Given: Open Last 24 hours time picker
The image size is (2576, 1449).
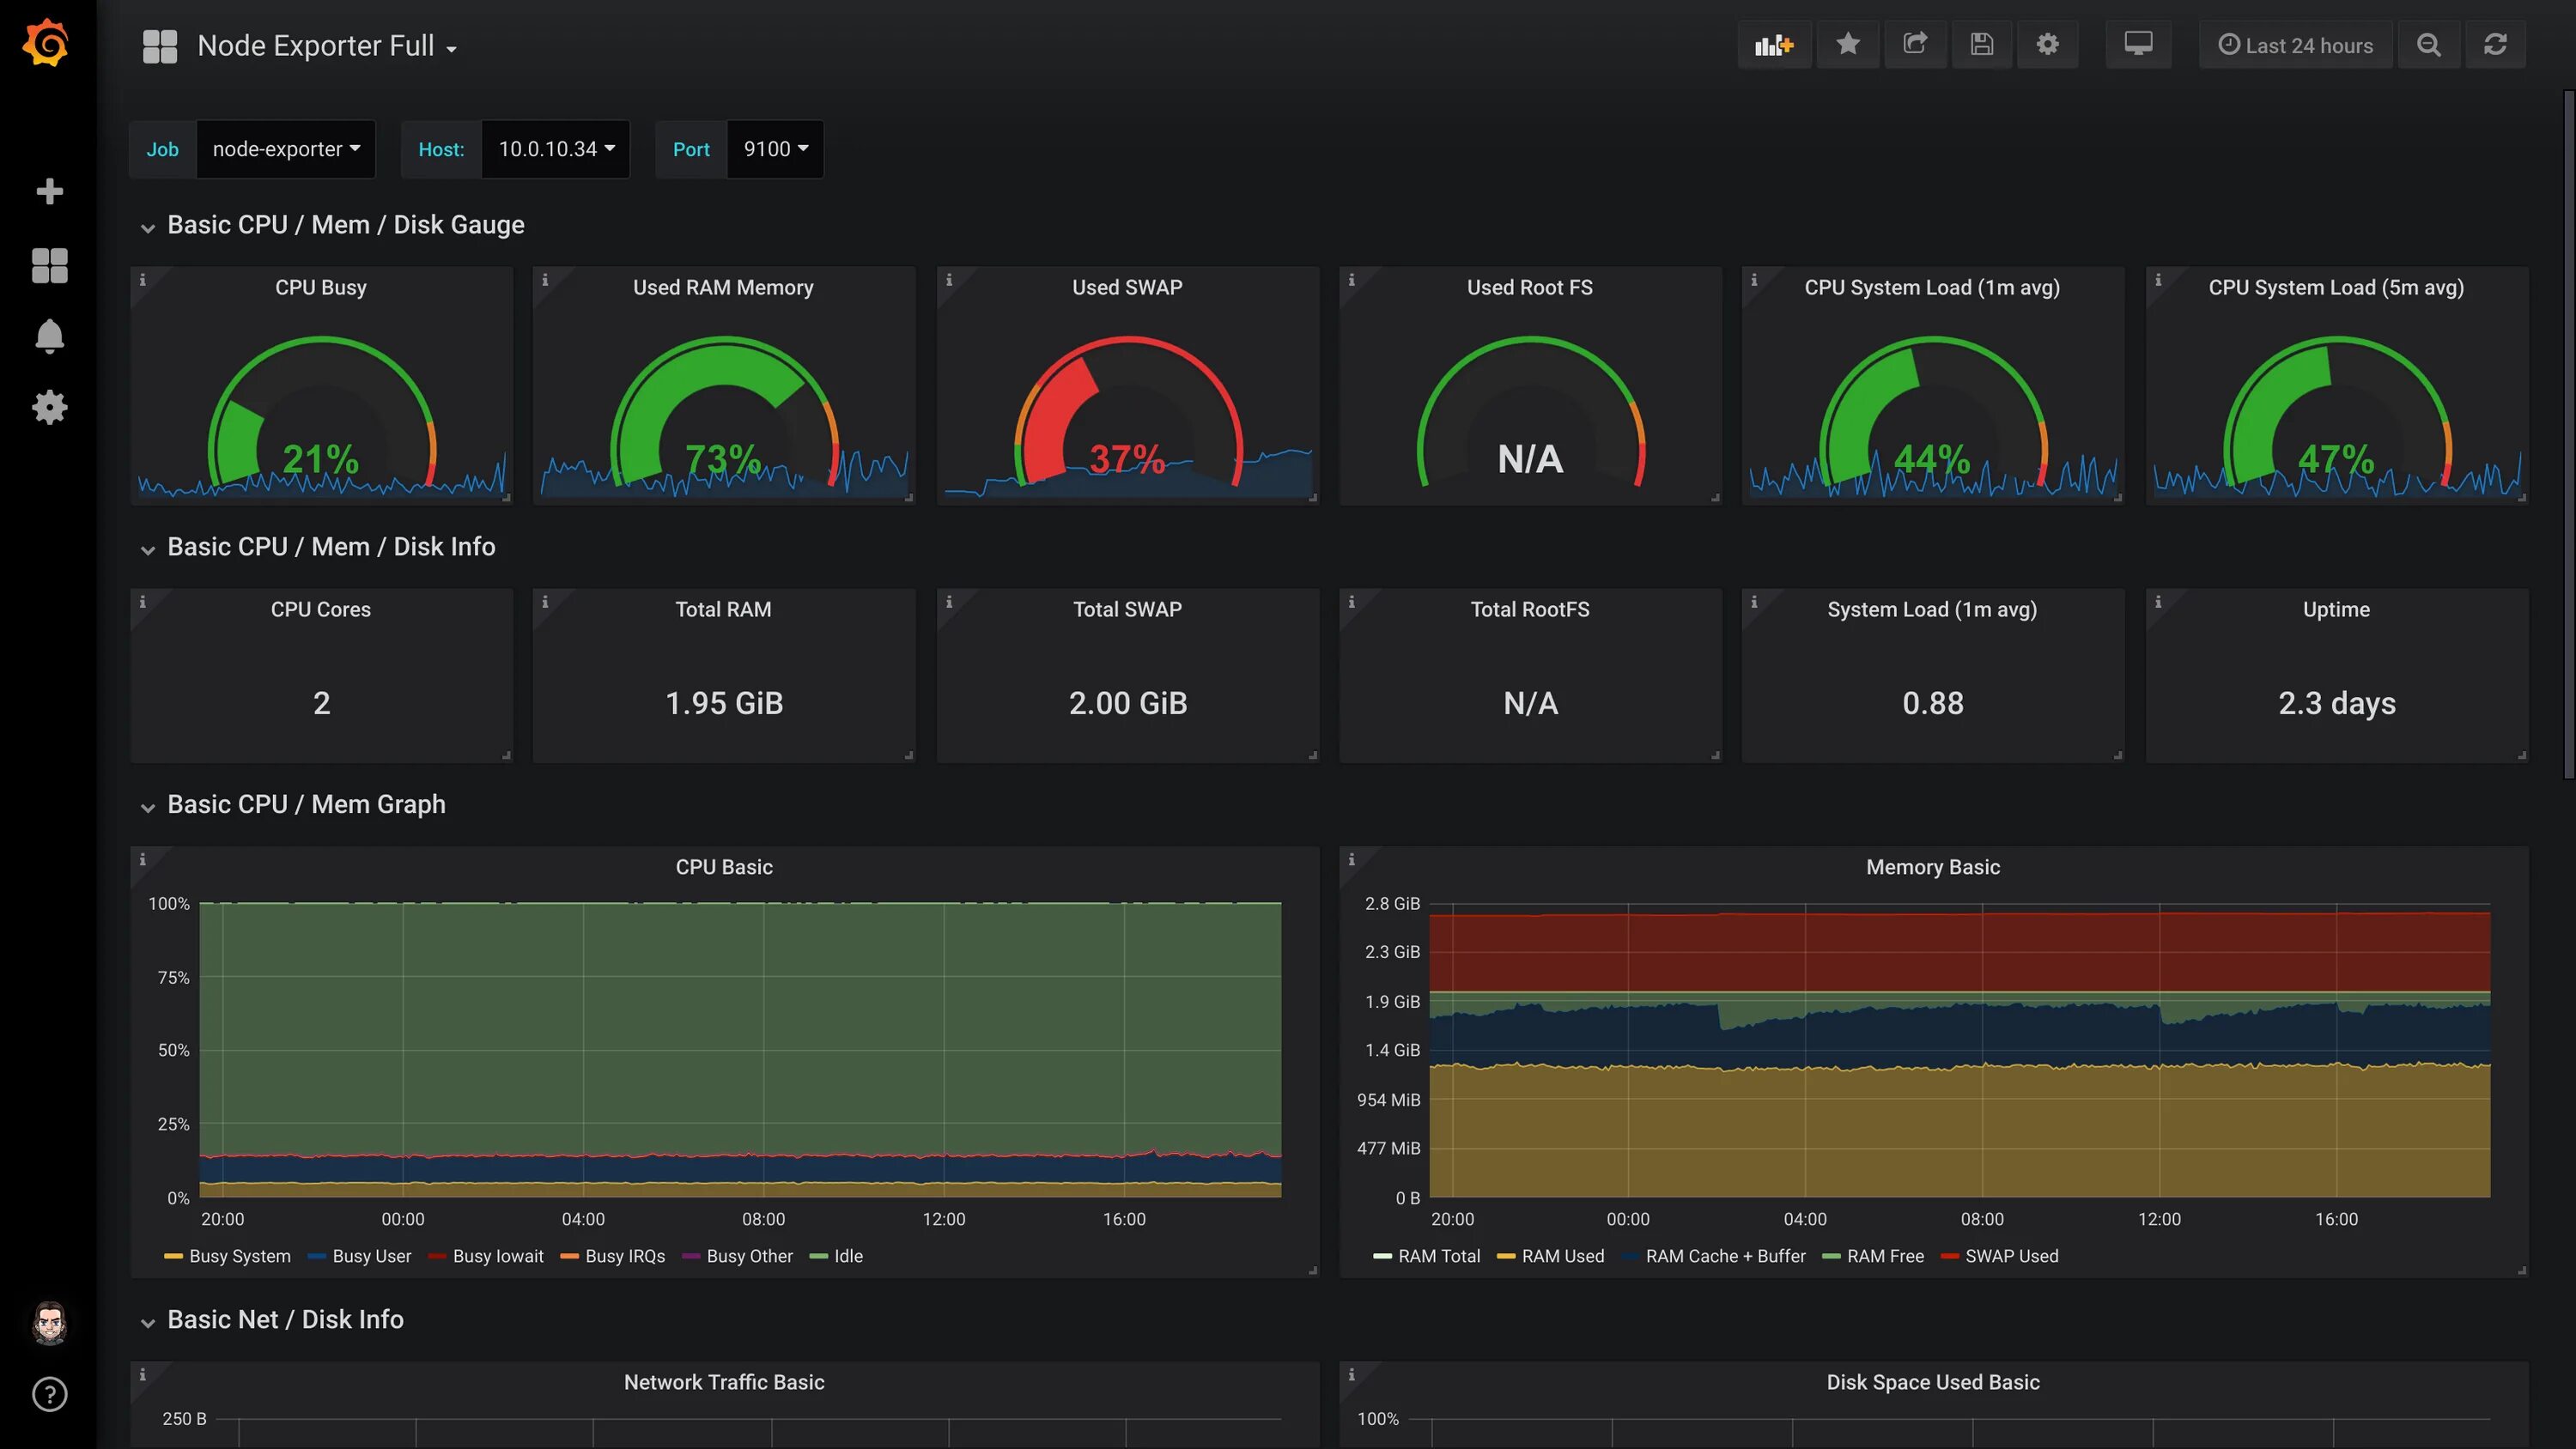Looking at the screenshot, I should 2295,45.
